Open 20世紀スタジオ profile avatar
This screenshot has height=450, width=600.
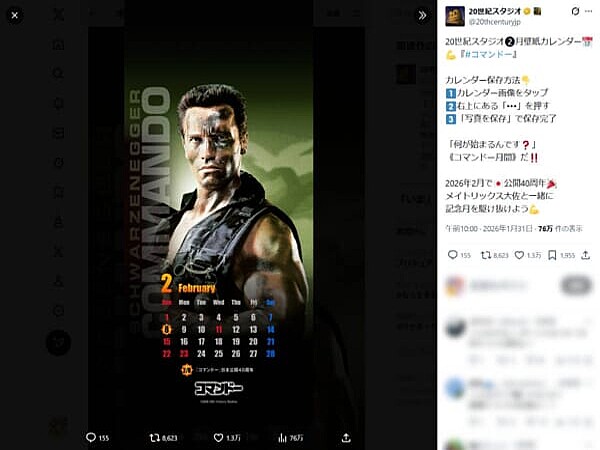tap(455, 16)
